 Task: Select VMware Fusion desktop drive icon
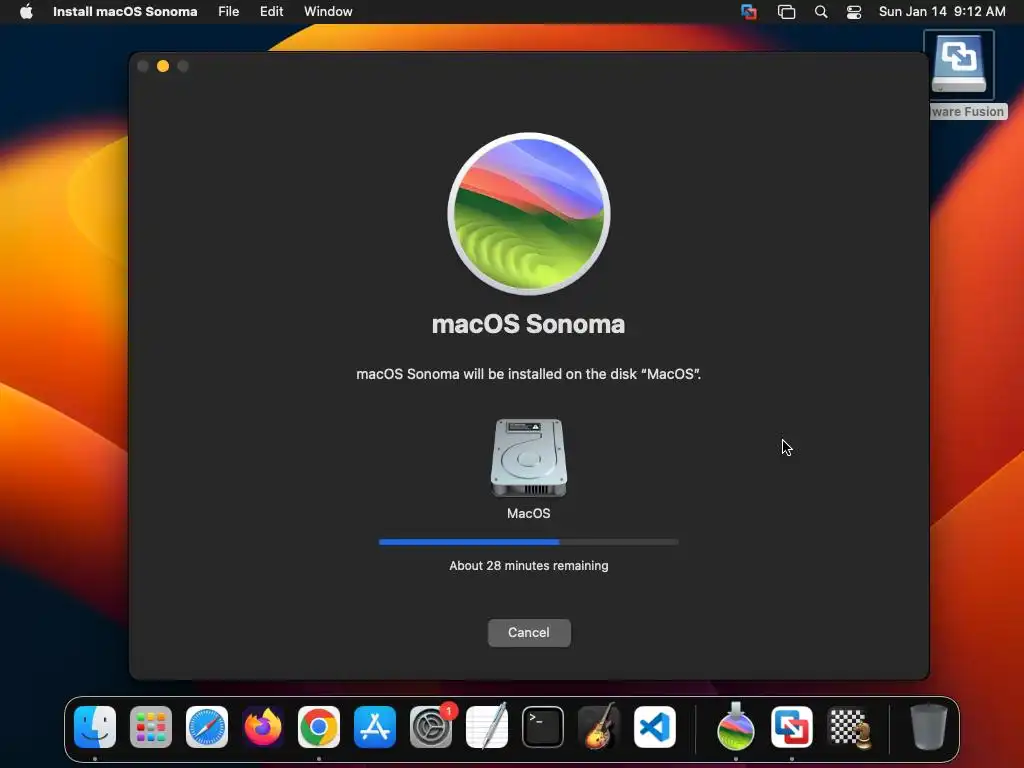[x=959, y=65]
